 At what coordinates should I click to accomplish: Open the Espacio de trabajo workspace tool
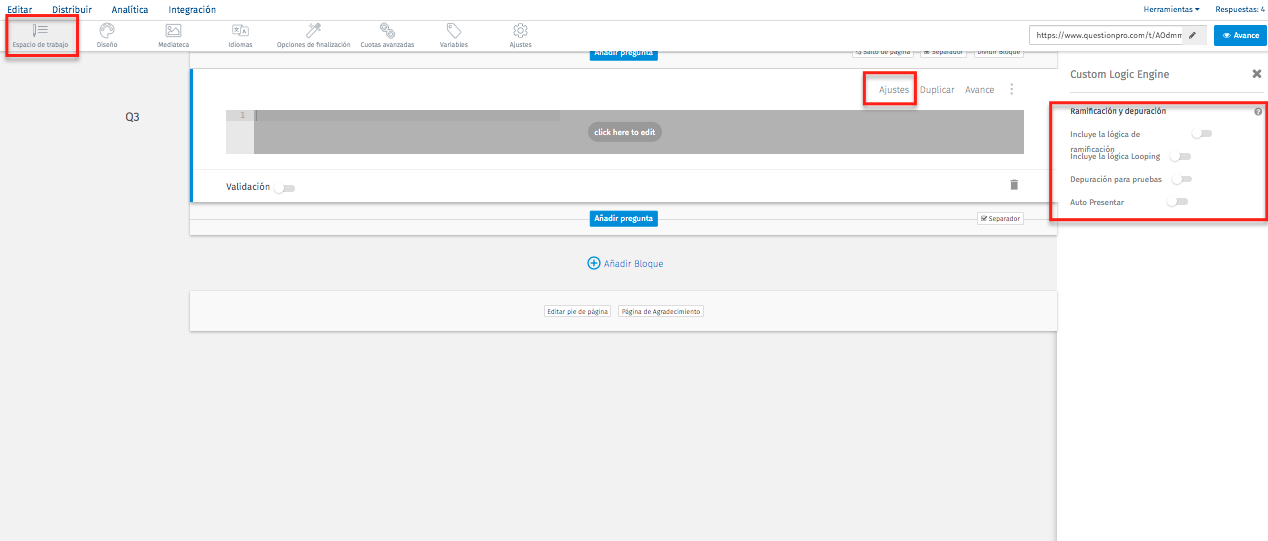[x=40, y=36]
